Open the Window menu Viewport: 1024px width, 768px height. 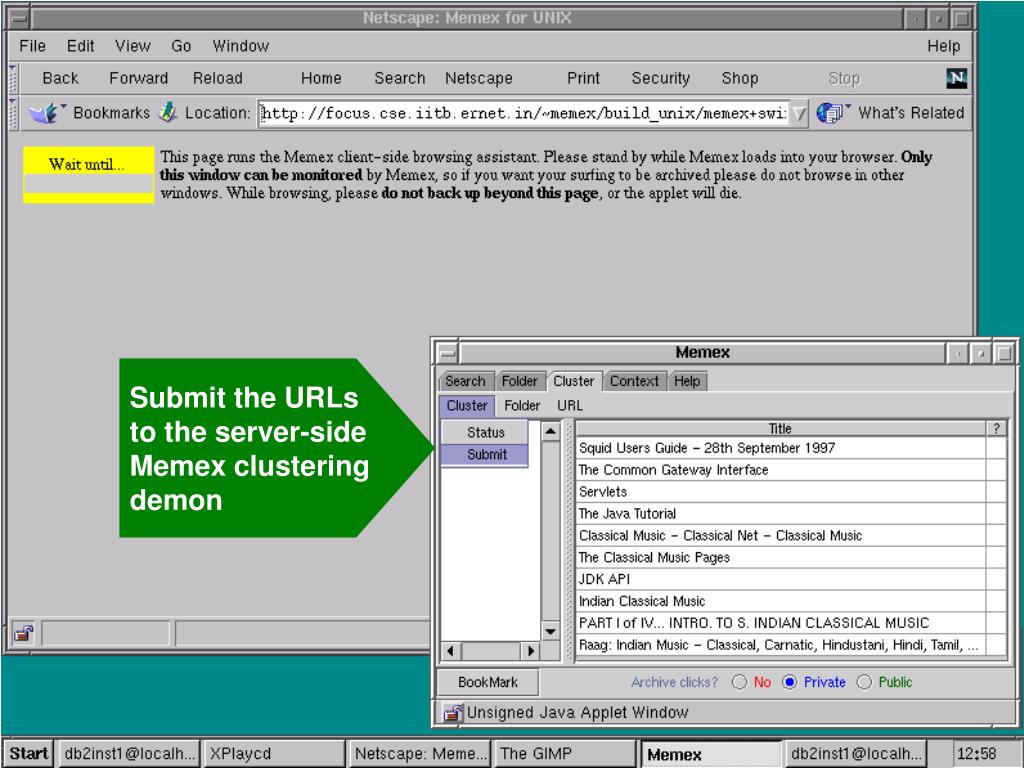(240, 46)
